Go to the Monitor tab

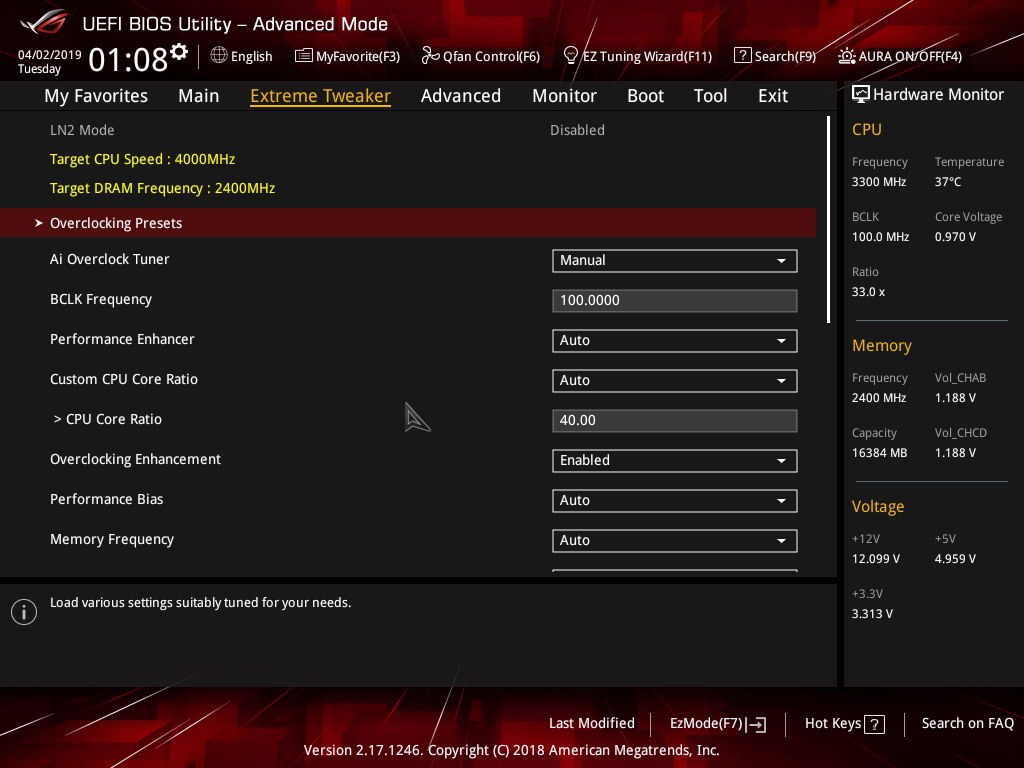pos(564,95)
